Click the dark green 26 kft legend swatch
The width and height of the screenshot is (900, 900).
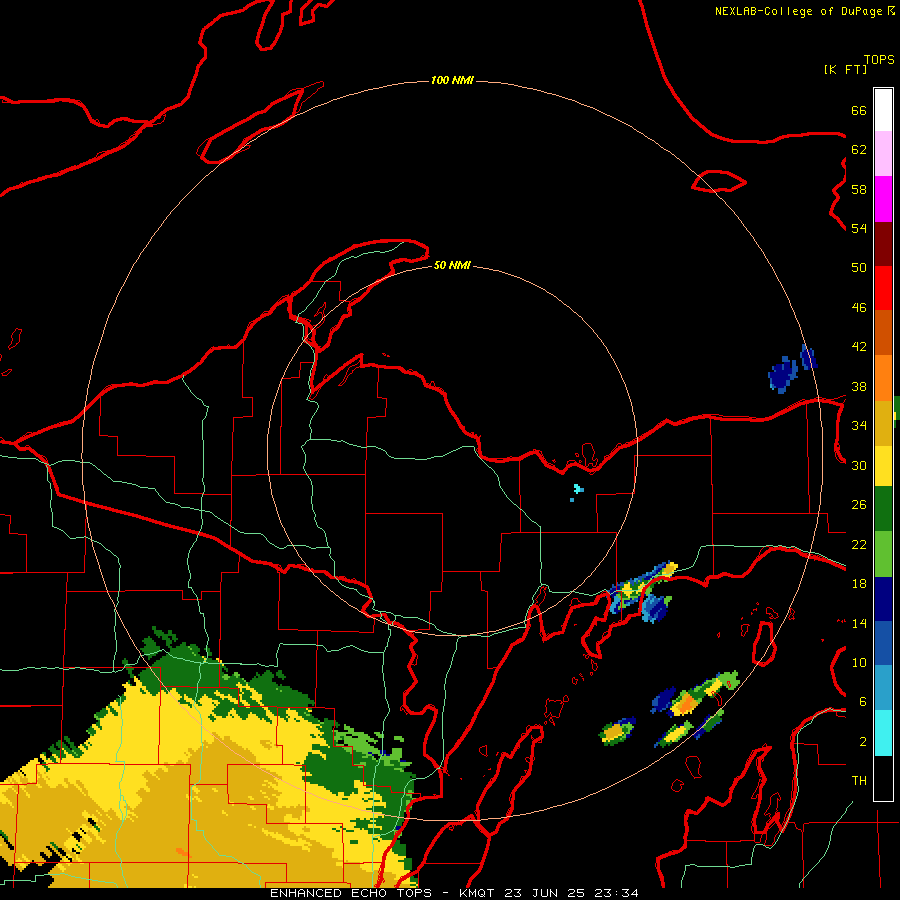(x=883, y=509)
